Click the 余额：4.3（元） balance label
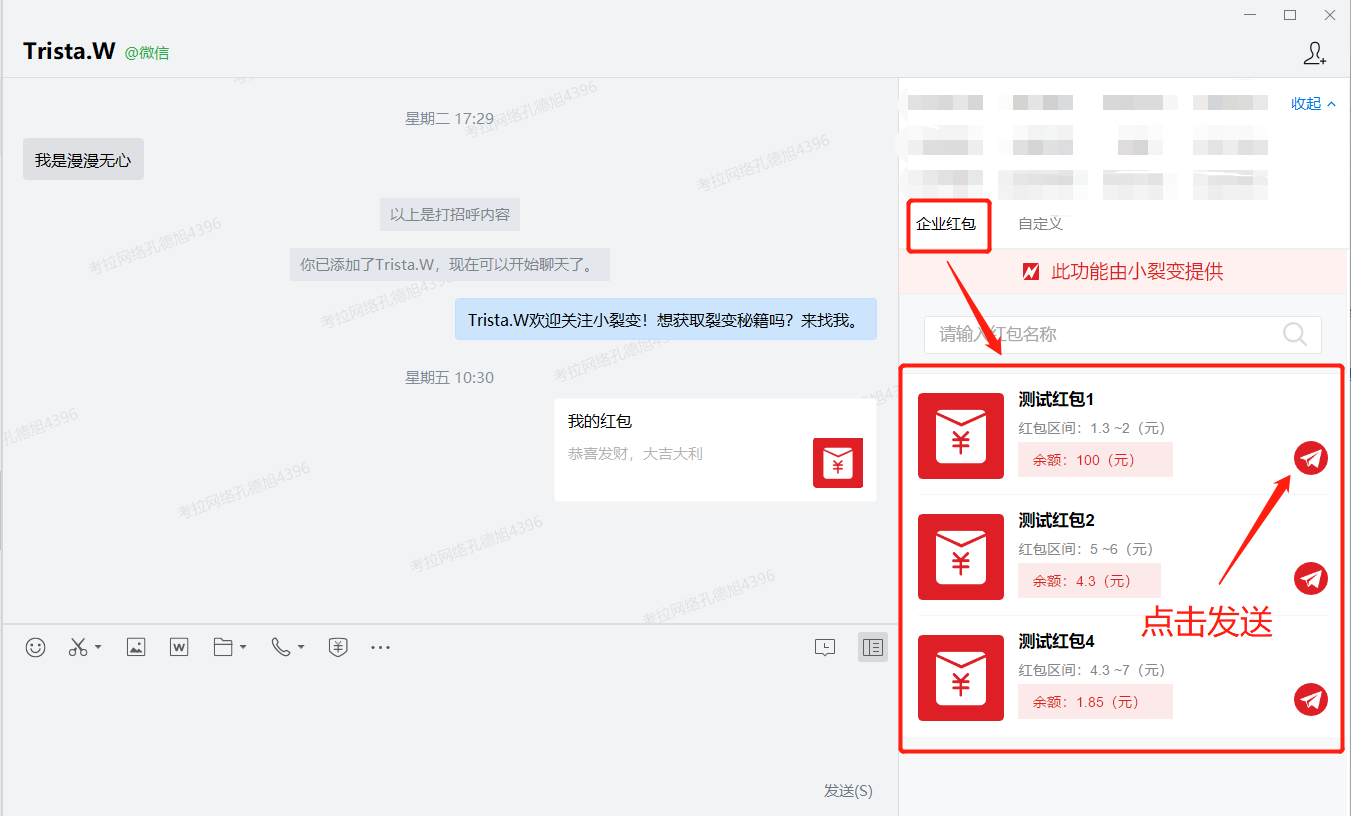1351x816 pixels. tap(1089, 581)
